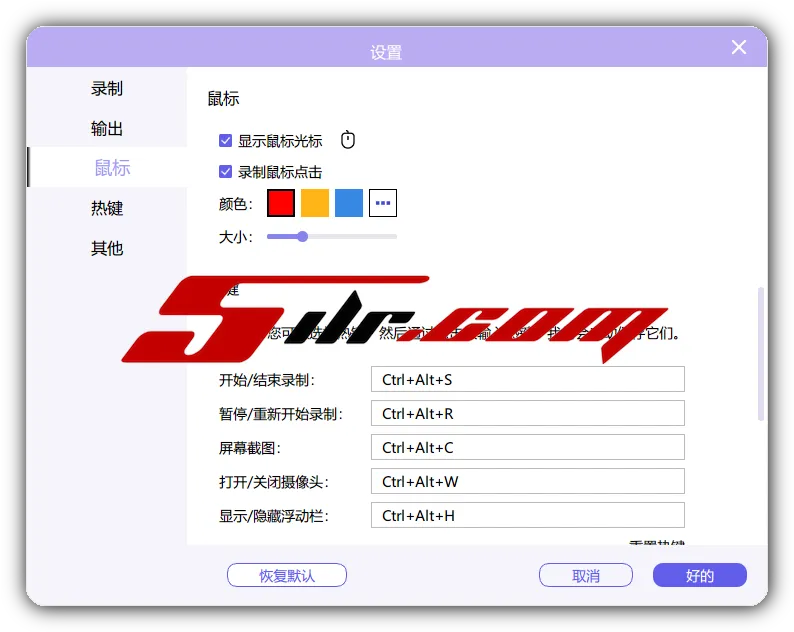This screenshot has width=794, height=632.
Task: Click the mouse cursor style icon
Action: click(348, 140)
